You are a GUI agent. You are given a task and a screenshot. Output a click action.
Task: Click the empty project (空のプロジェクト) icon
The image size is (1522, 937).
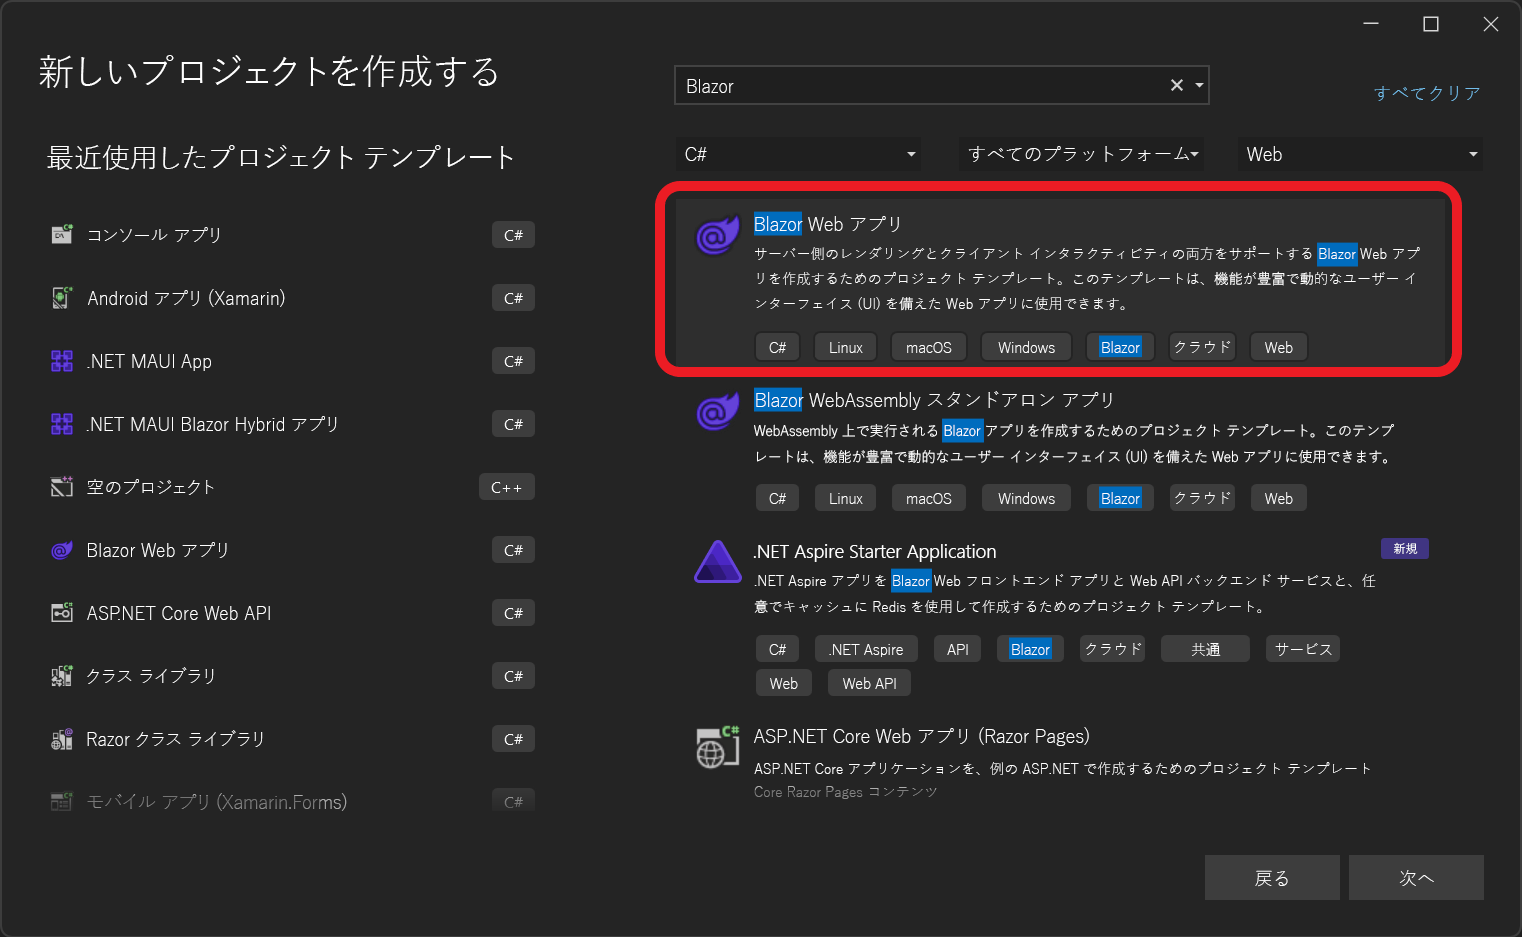(x=62, y=487)
